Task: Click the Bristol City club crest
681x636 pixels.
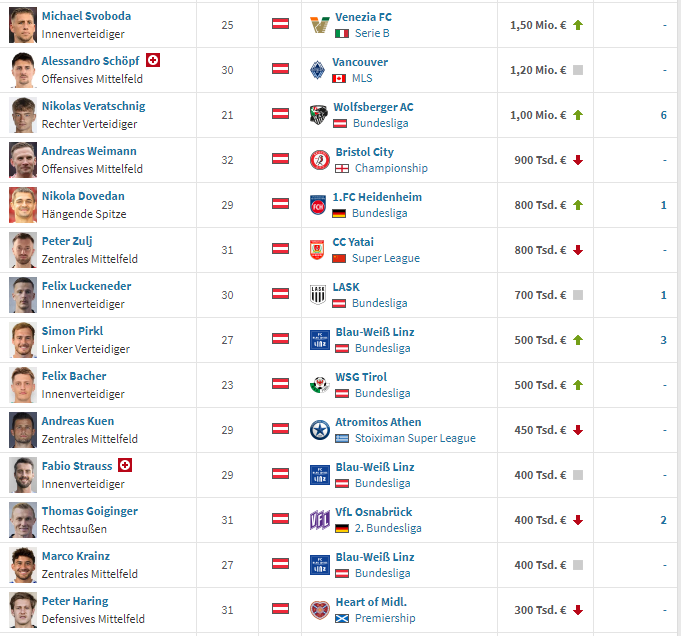Action: (x=320, y=160)
